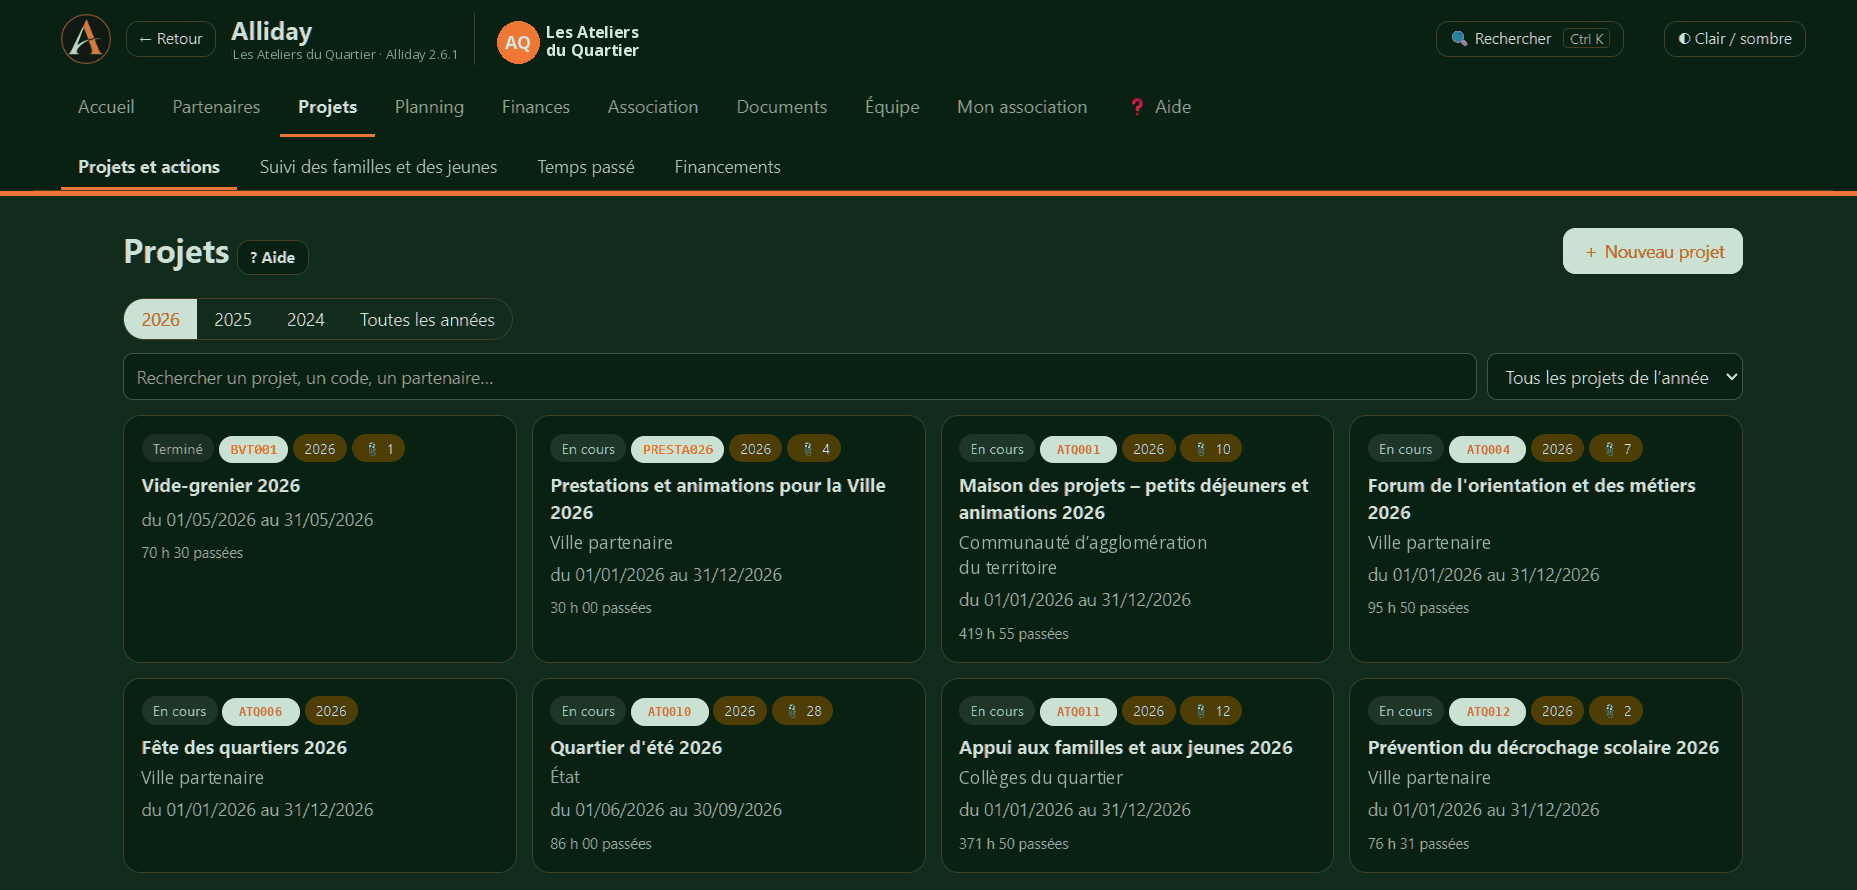Image resolution: width=1857 pixels, height=890 pixels.
Task: Click the attachment badge on Vide-grenier card
Action: point(379,449)
